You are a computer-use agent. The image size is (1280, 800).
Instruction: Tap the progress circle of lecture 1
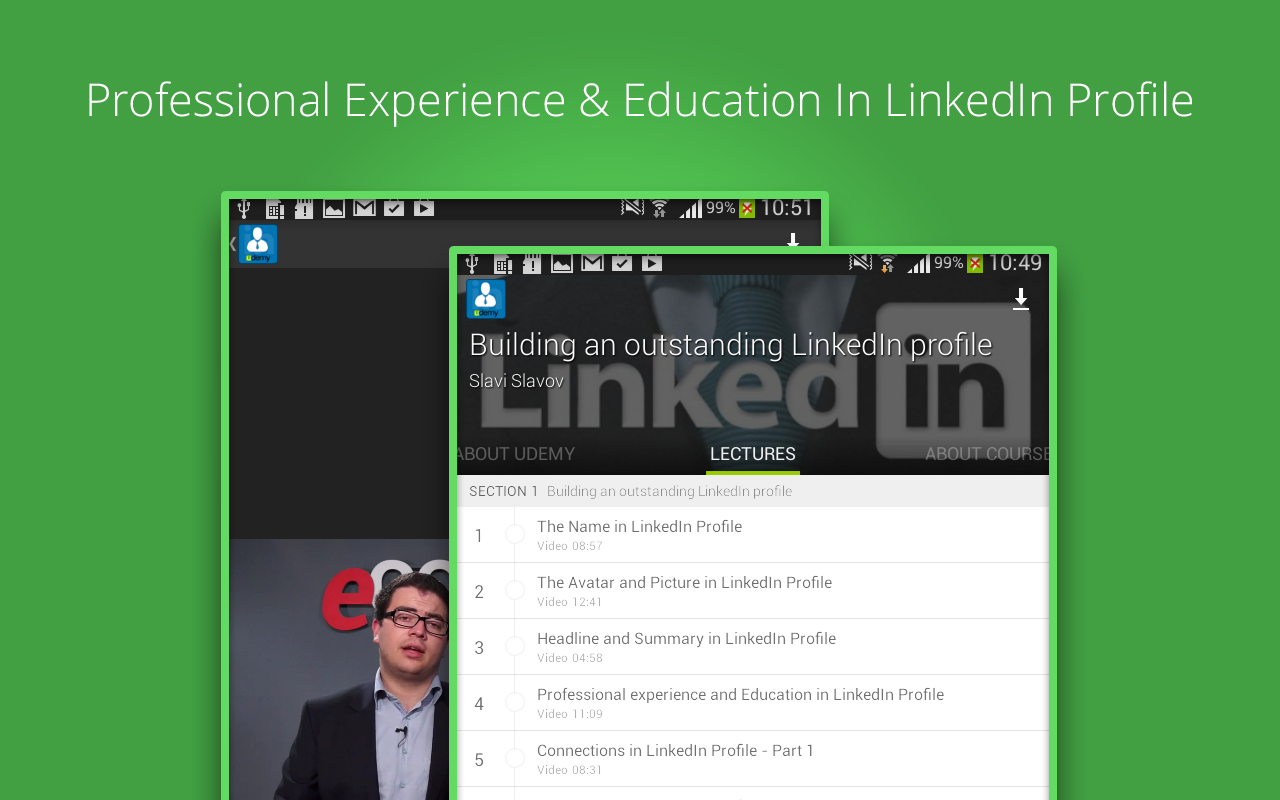[515, 535]
